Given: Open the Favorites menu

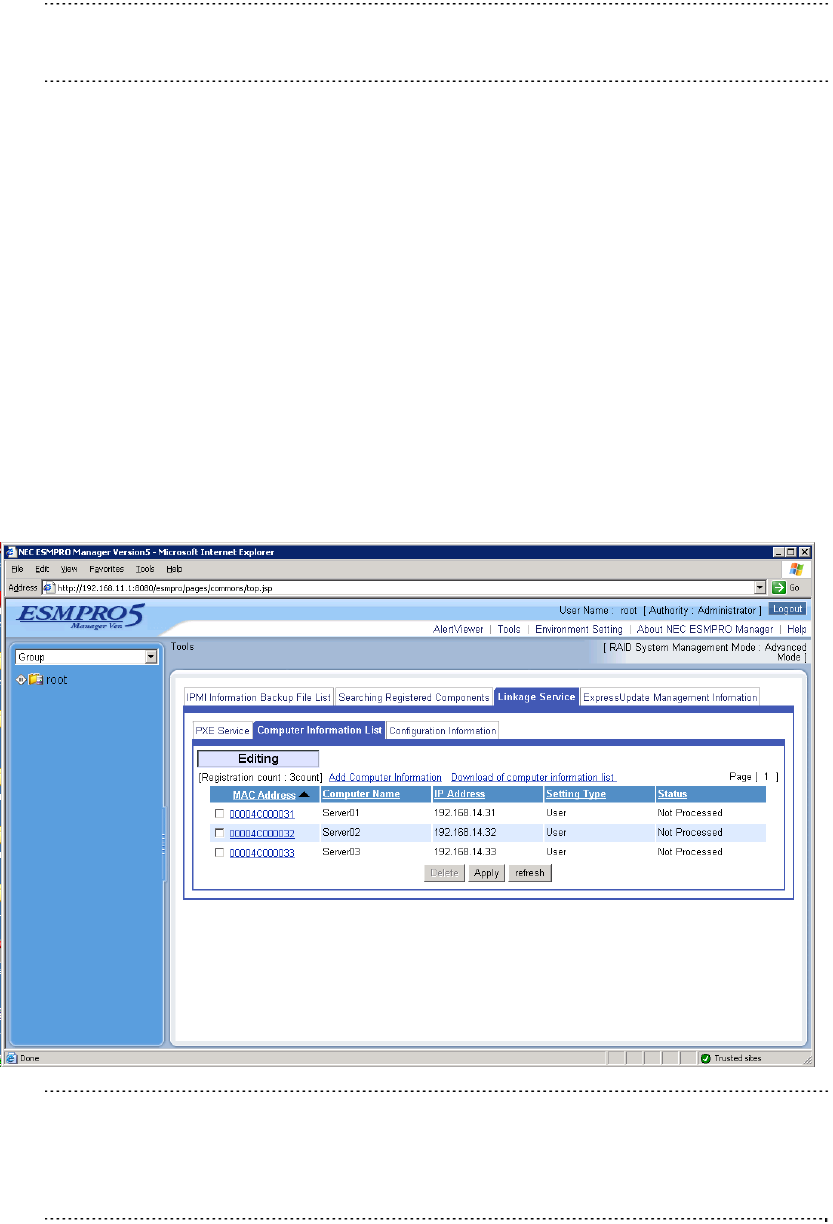Looking at the screenshot, I should pyautogui.click(x=106, y=568).
